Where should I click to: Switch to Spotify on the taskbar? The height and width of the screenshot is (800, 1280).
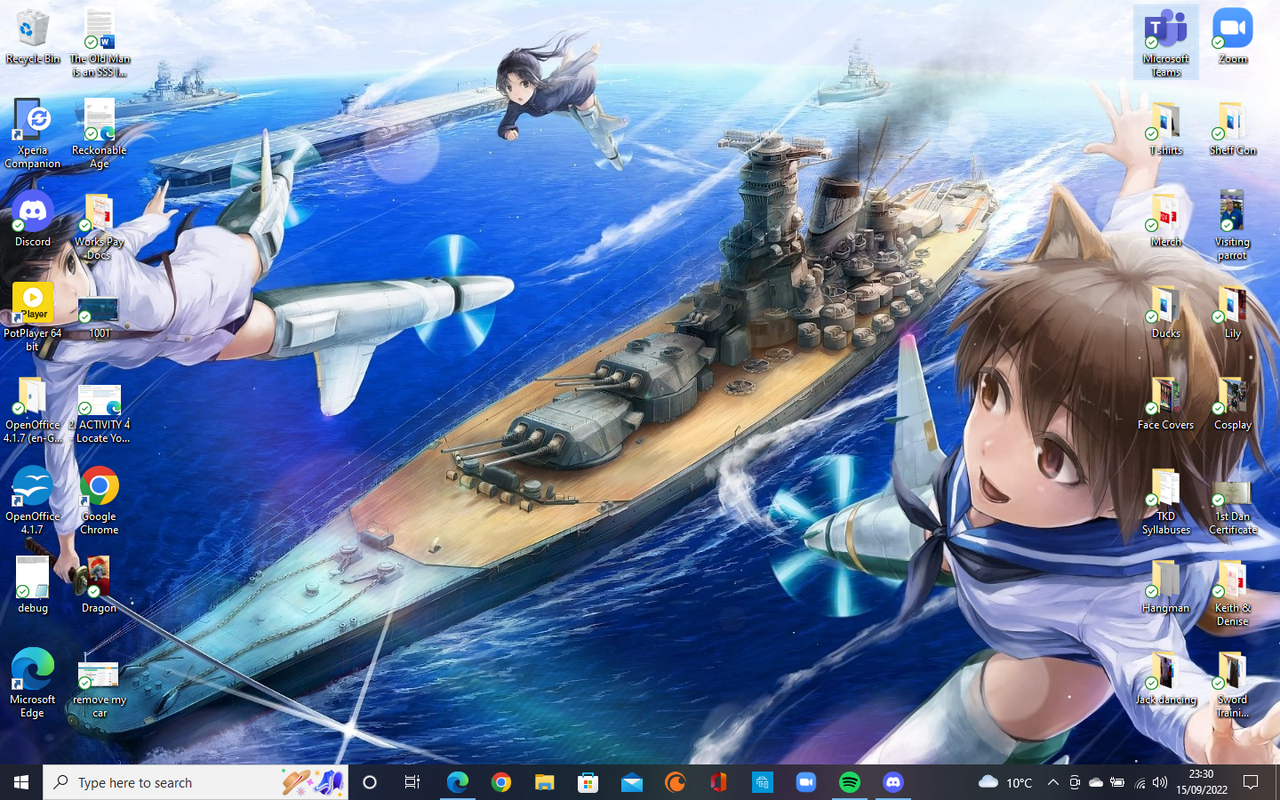tap(849, 782)
